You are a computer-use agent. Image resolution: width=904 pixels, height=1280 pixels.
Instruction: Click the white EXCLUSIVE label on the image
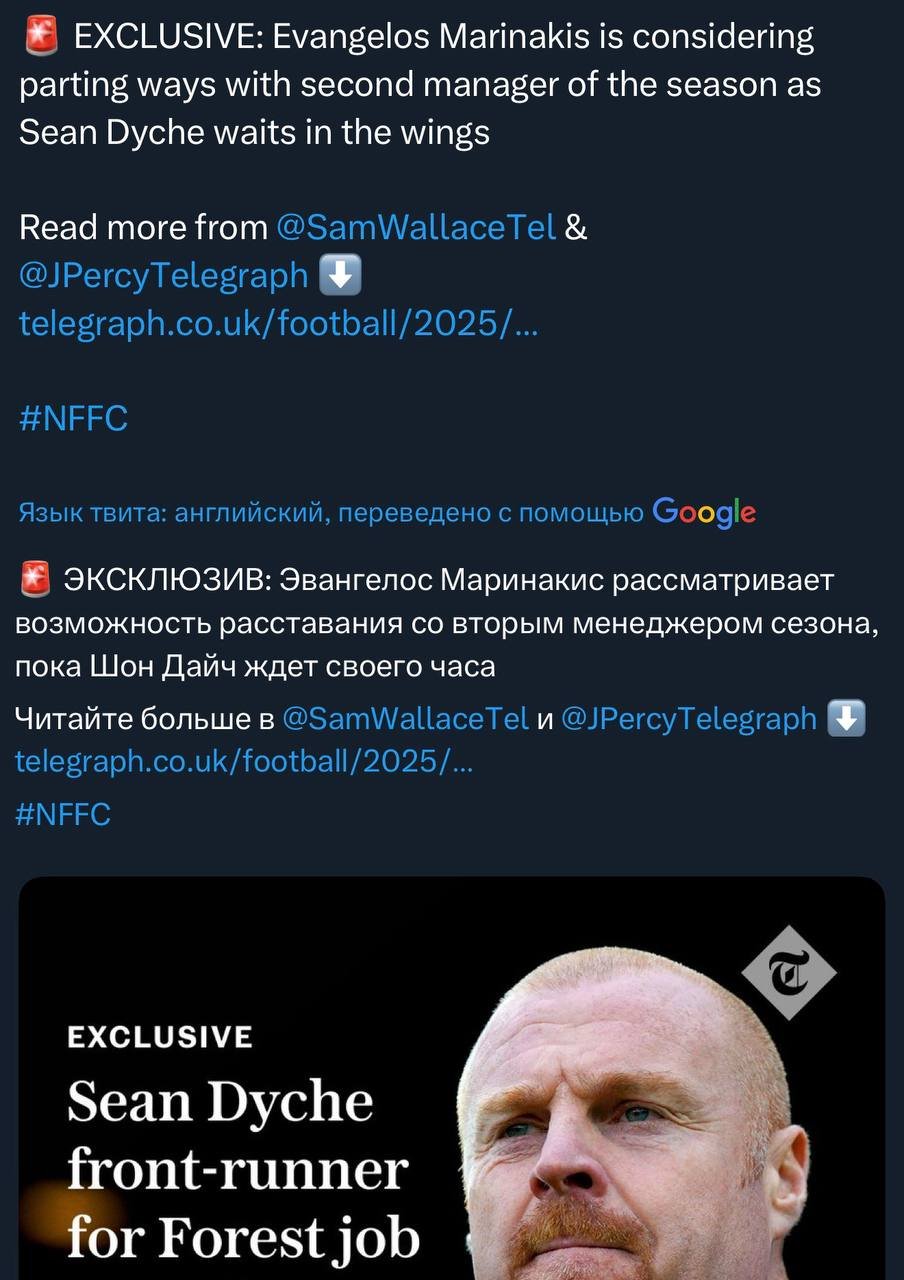point(160,1037)
